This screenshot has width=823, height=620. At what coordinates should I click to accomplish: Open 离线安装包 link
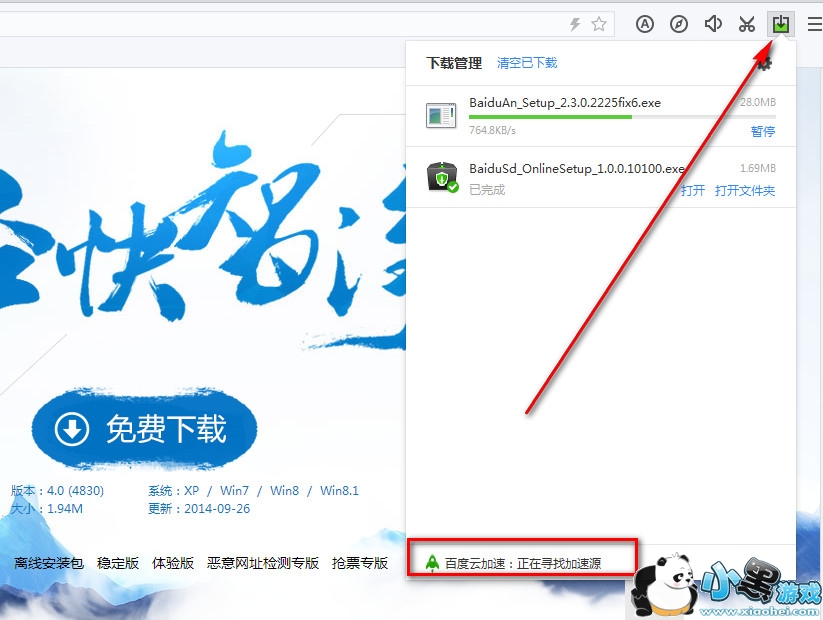49,563
